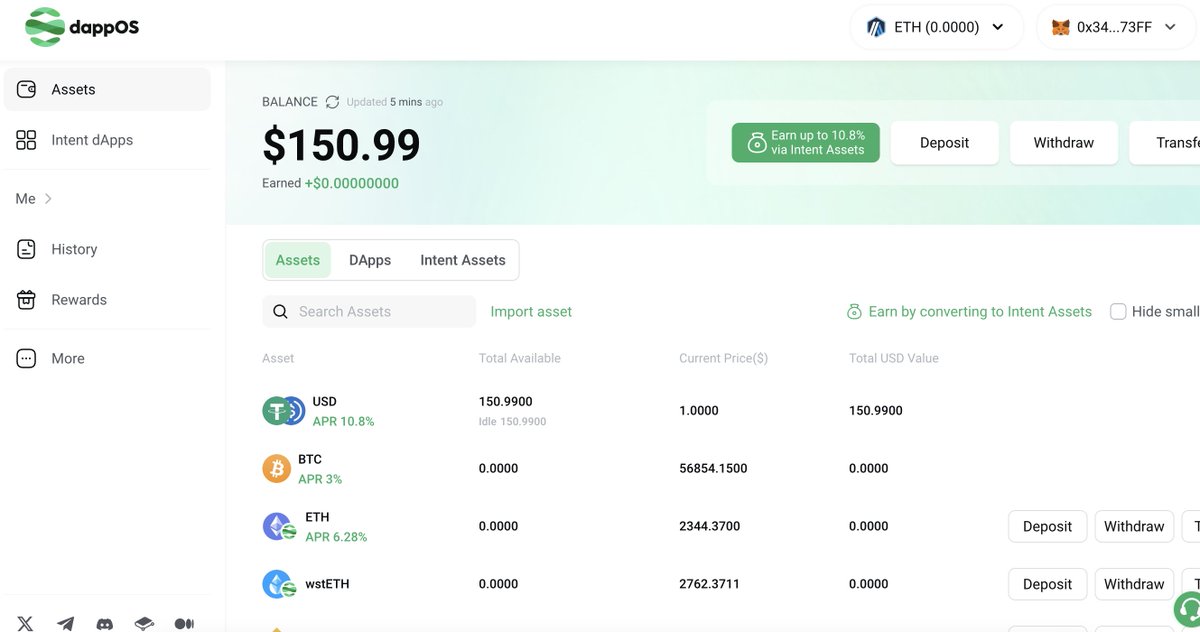Toggle the Hide small balances checkbox
Image resolution: width=1200 pixels, height=632 pixels.
click(x=1118, y=311)
